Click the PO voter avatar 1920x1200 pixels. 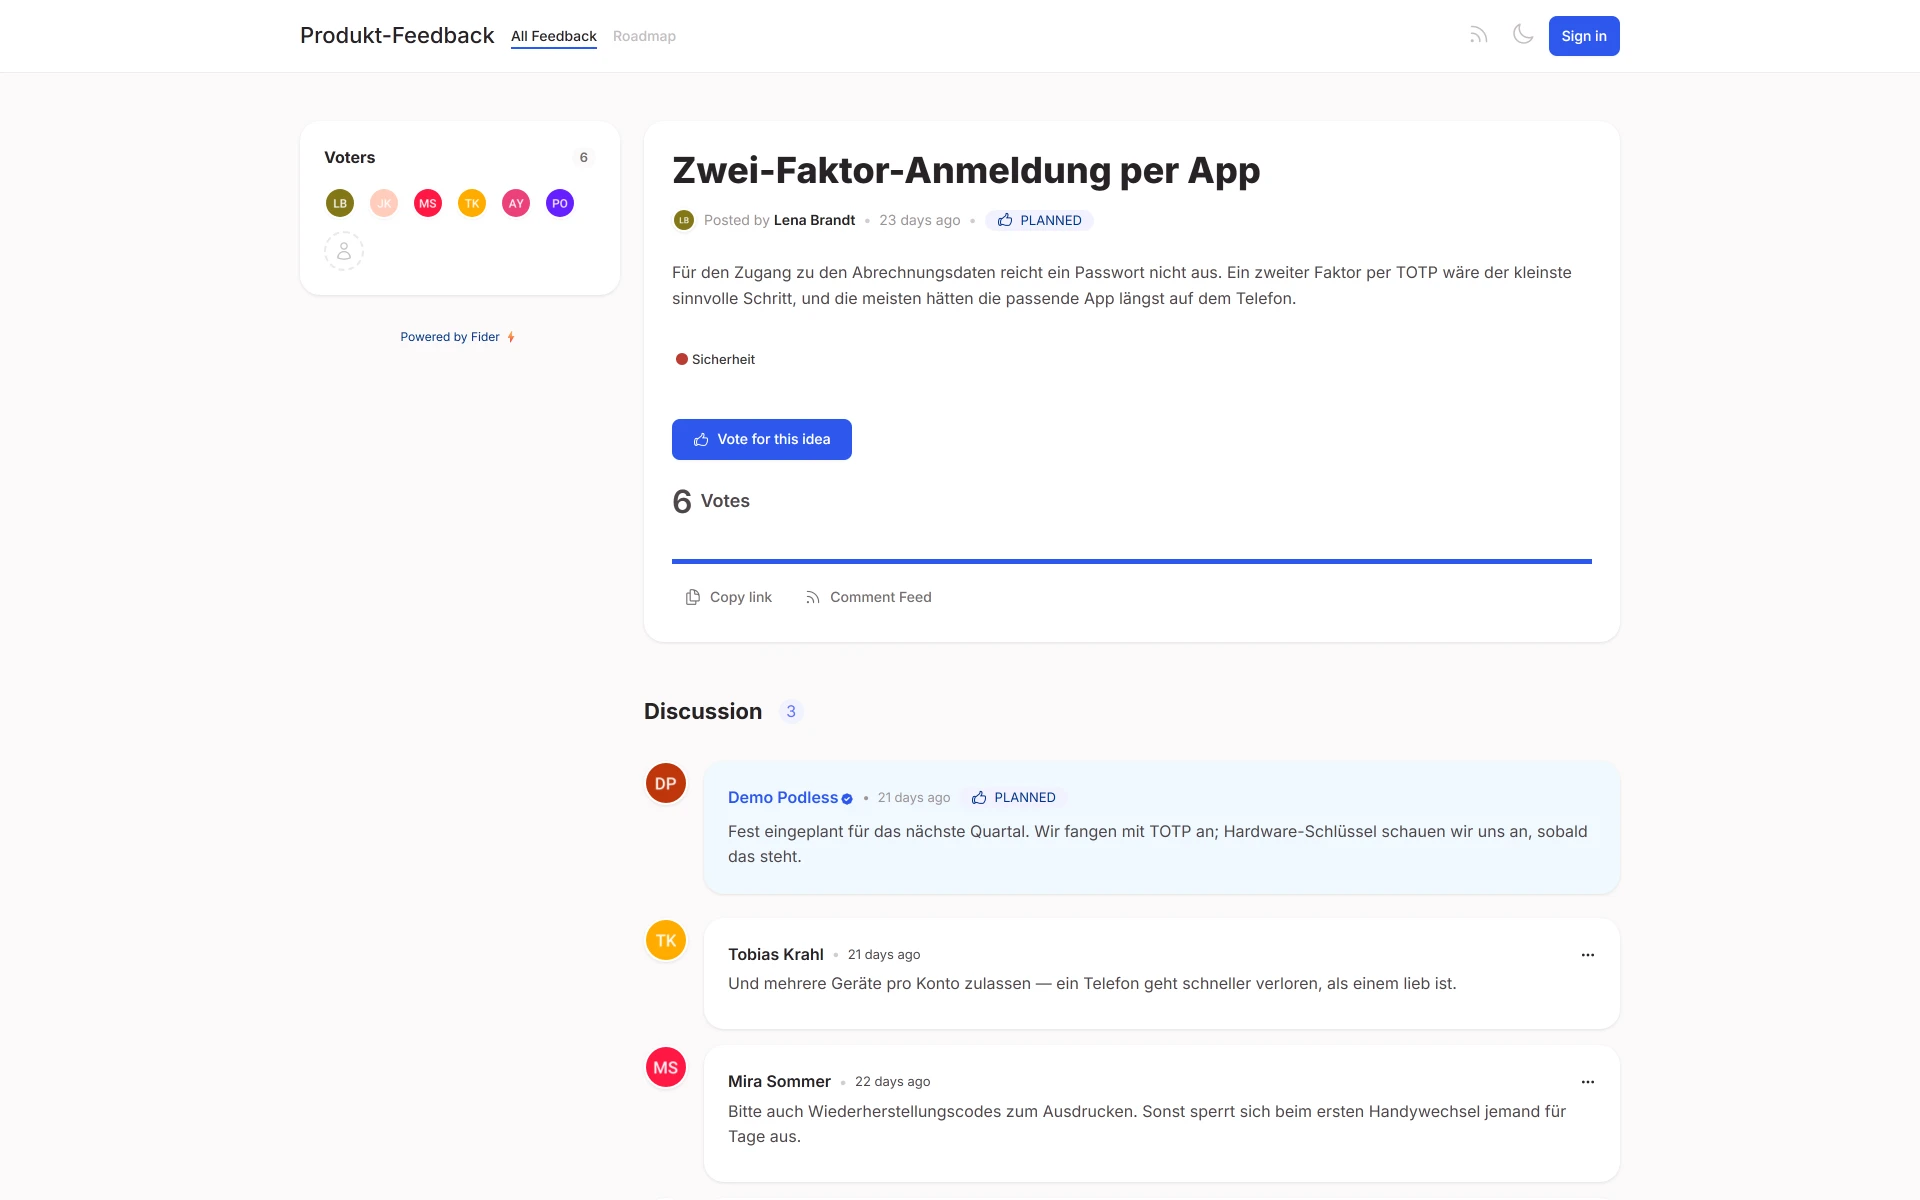coord(560,203)
